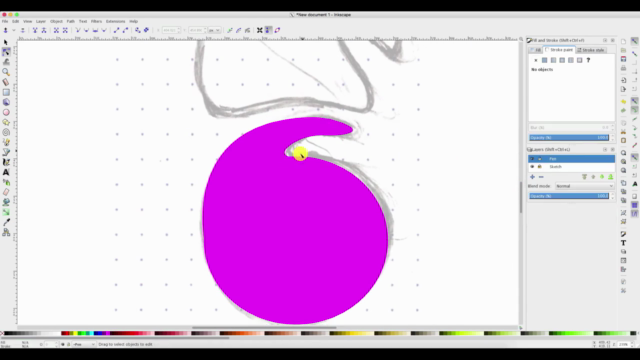Click the Cut scissors icon
Screen dimensions: 640x360
point(623,131)
